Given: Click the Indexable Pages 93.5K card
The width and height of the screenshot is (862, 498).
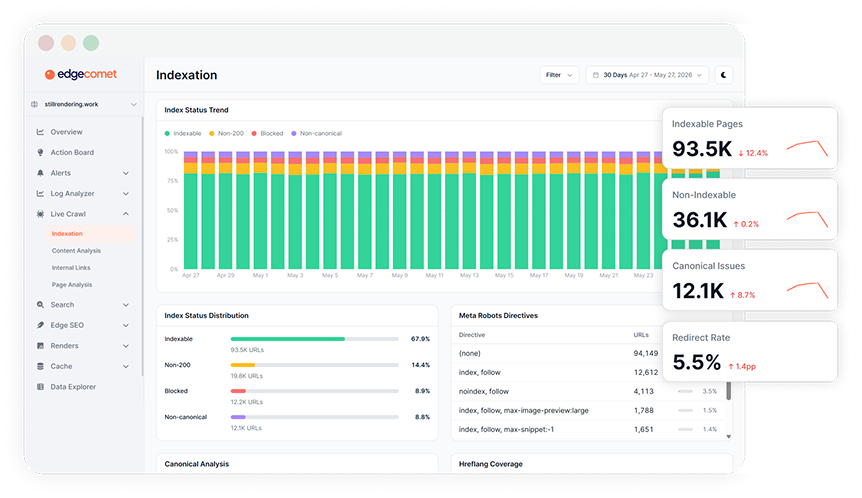Looking at the screenshot, I should point(750,138).
